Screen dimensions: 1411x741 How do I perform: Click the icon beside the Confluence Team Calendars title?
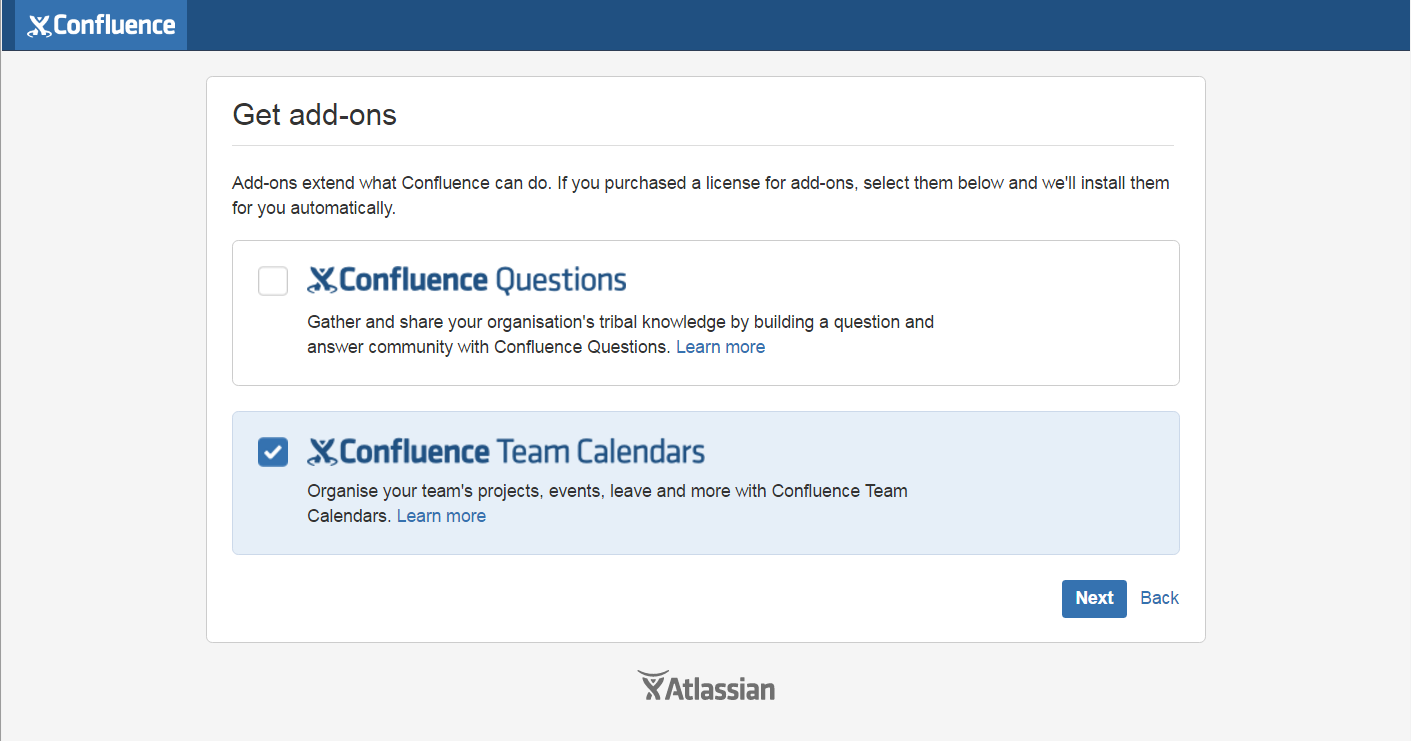click(321, 452)
